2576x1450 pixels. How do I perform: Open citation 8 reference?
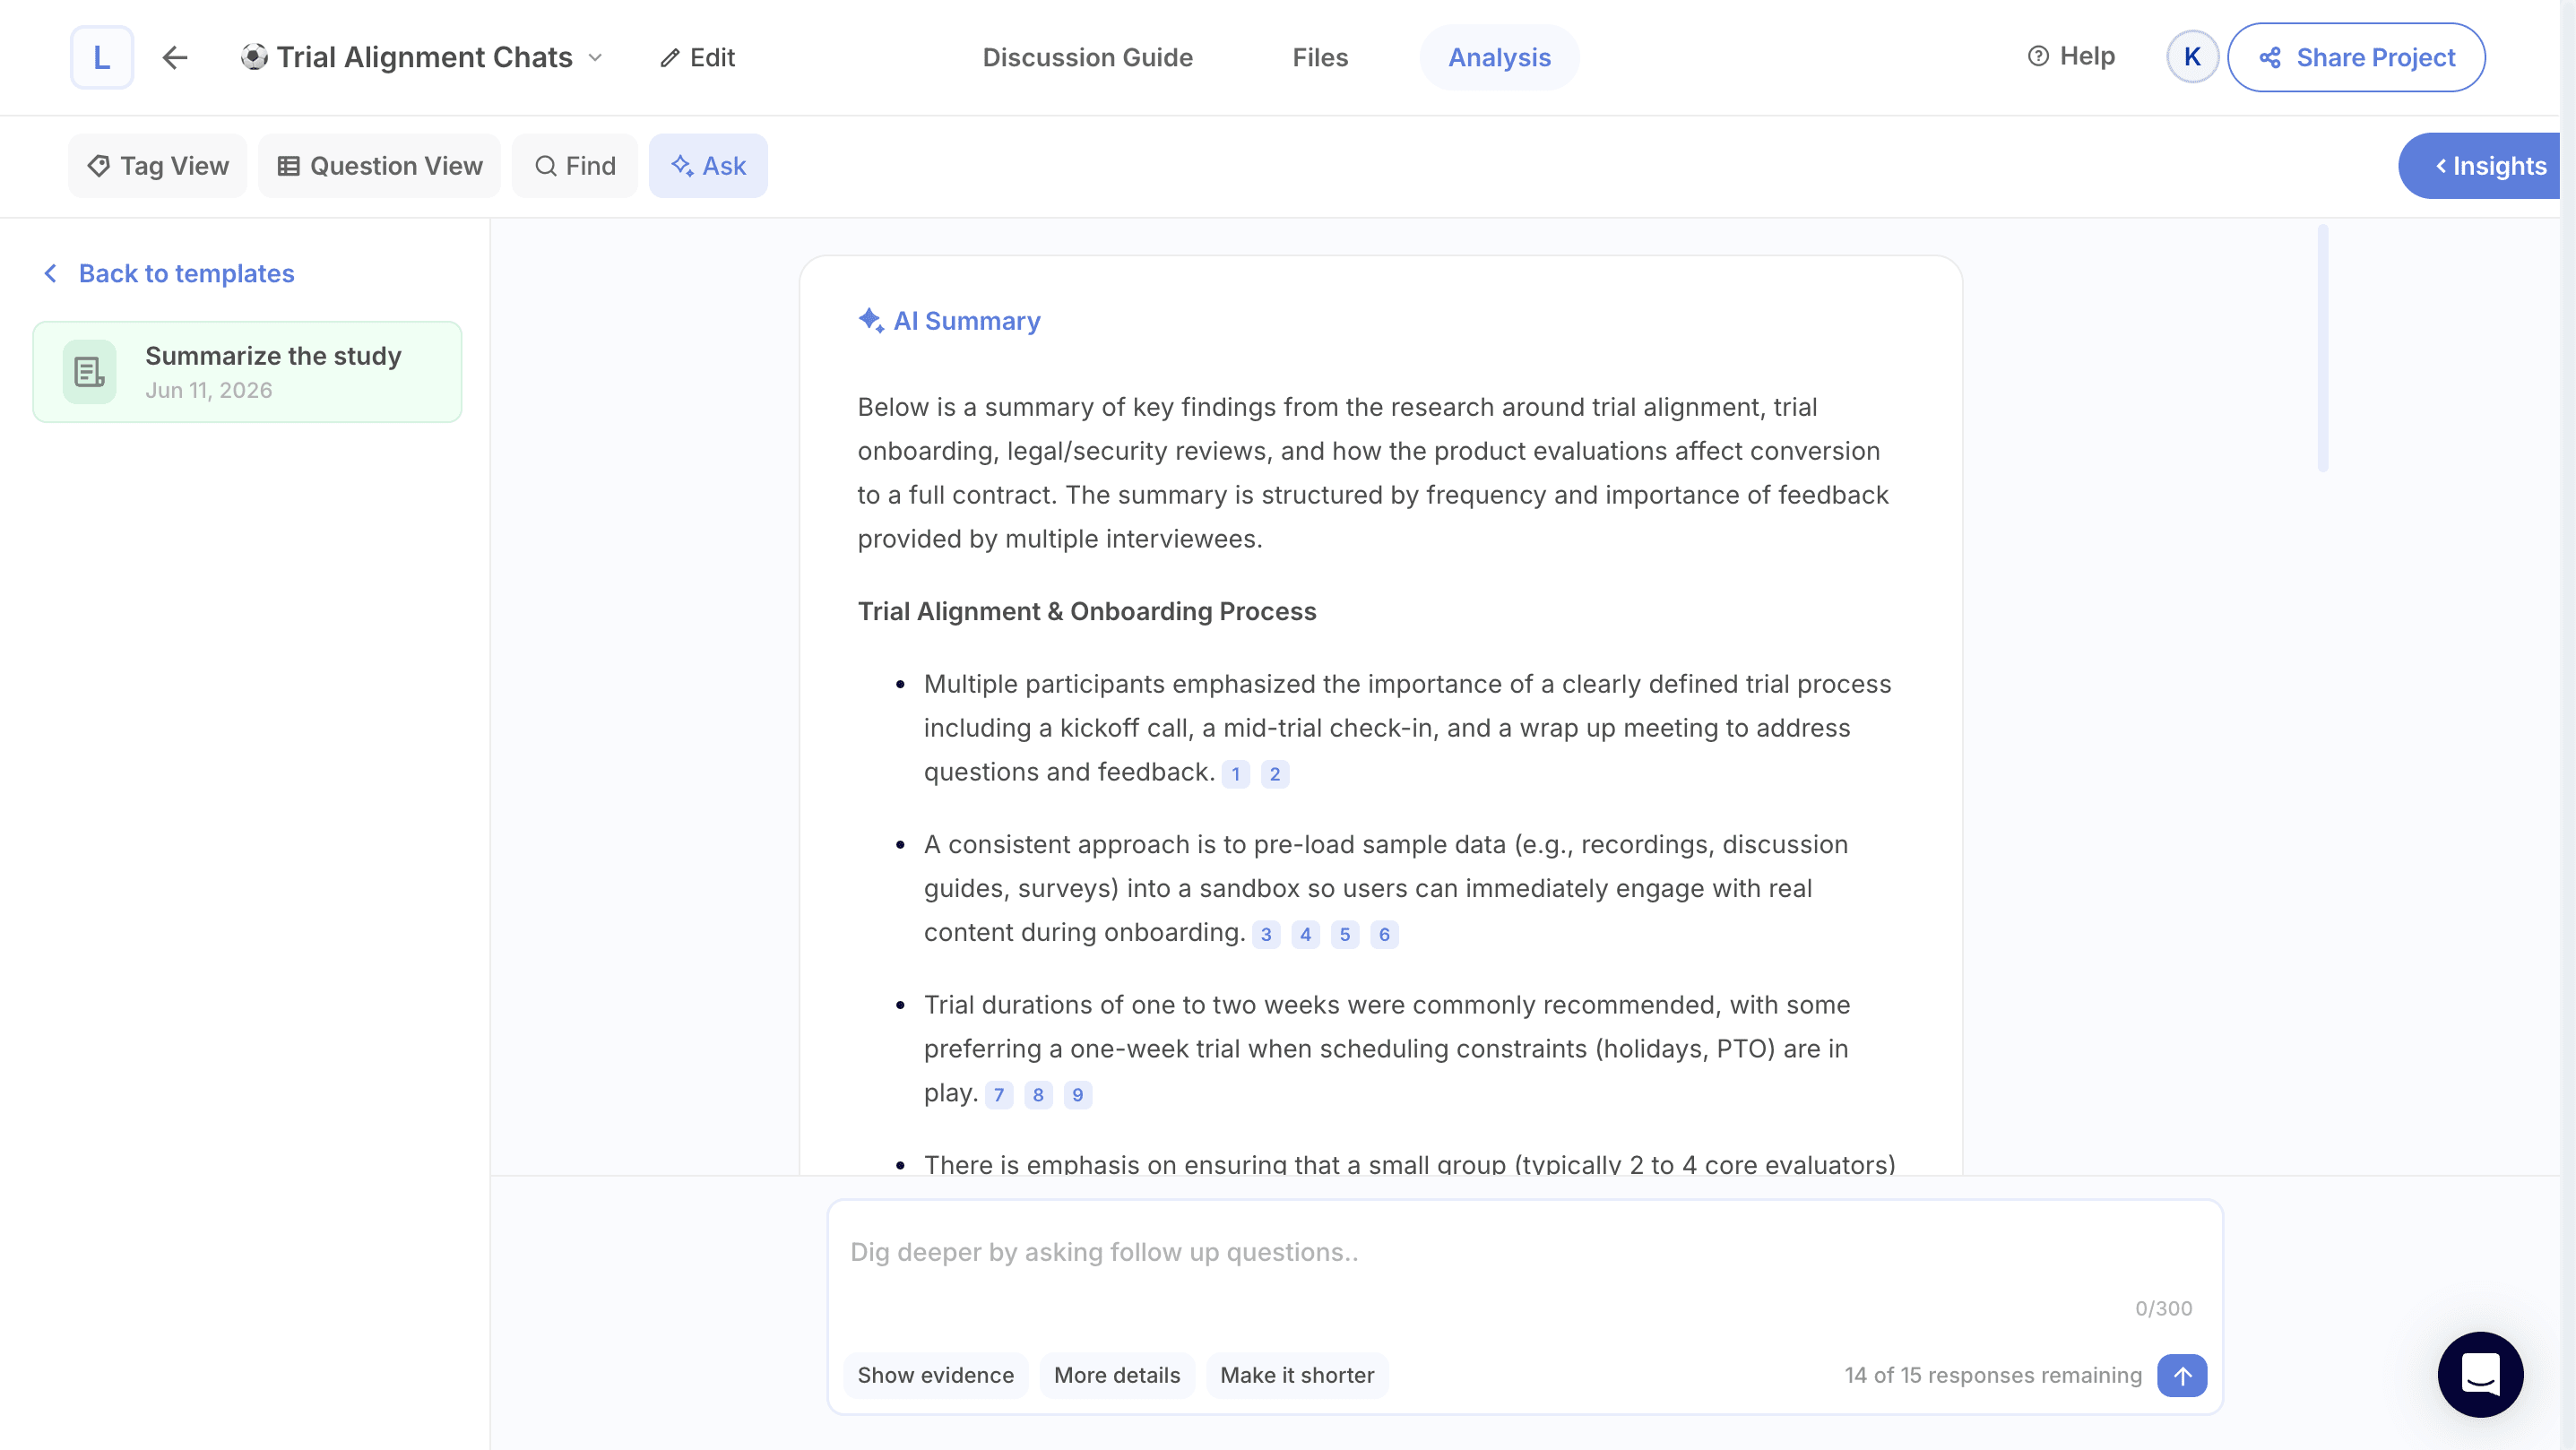[1038, 1094]
